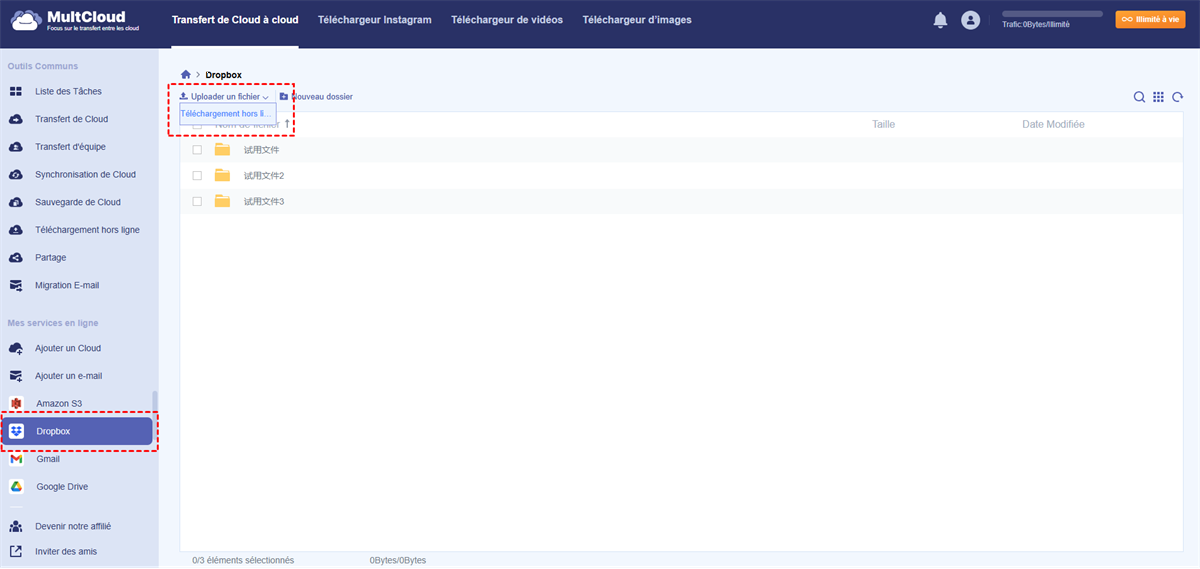Click the Trafic:0Bytes/Illimité text
Screen dimensions: 1200x569
coord(1036,24)
